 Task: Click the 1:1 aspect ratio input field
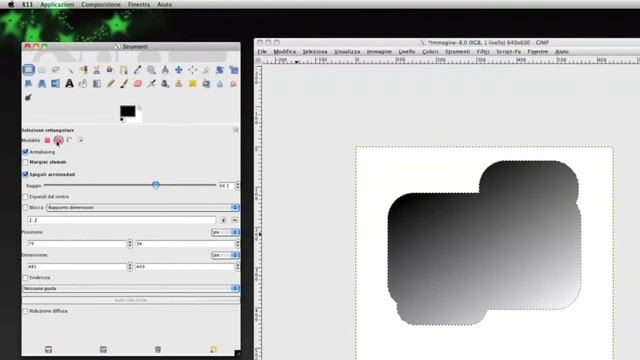click(121, 220)
